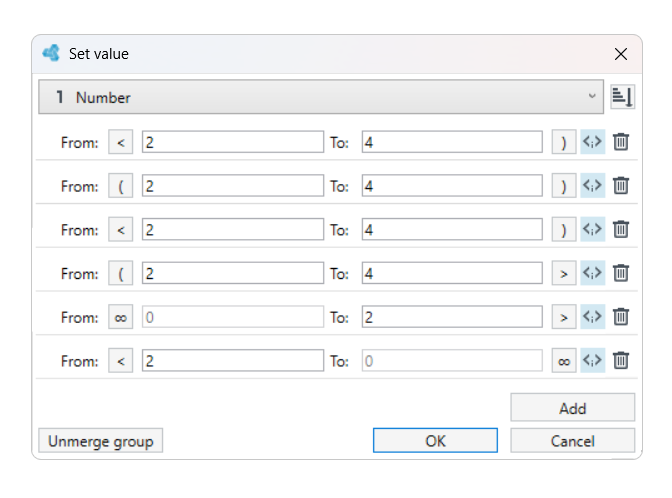Click the To field of the second row
672x498 pixels.
click(x=452, y=186)
